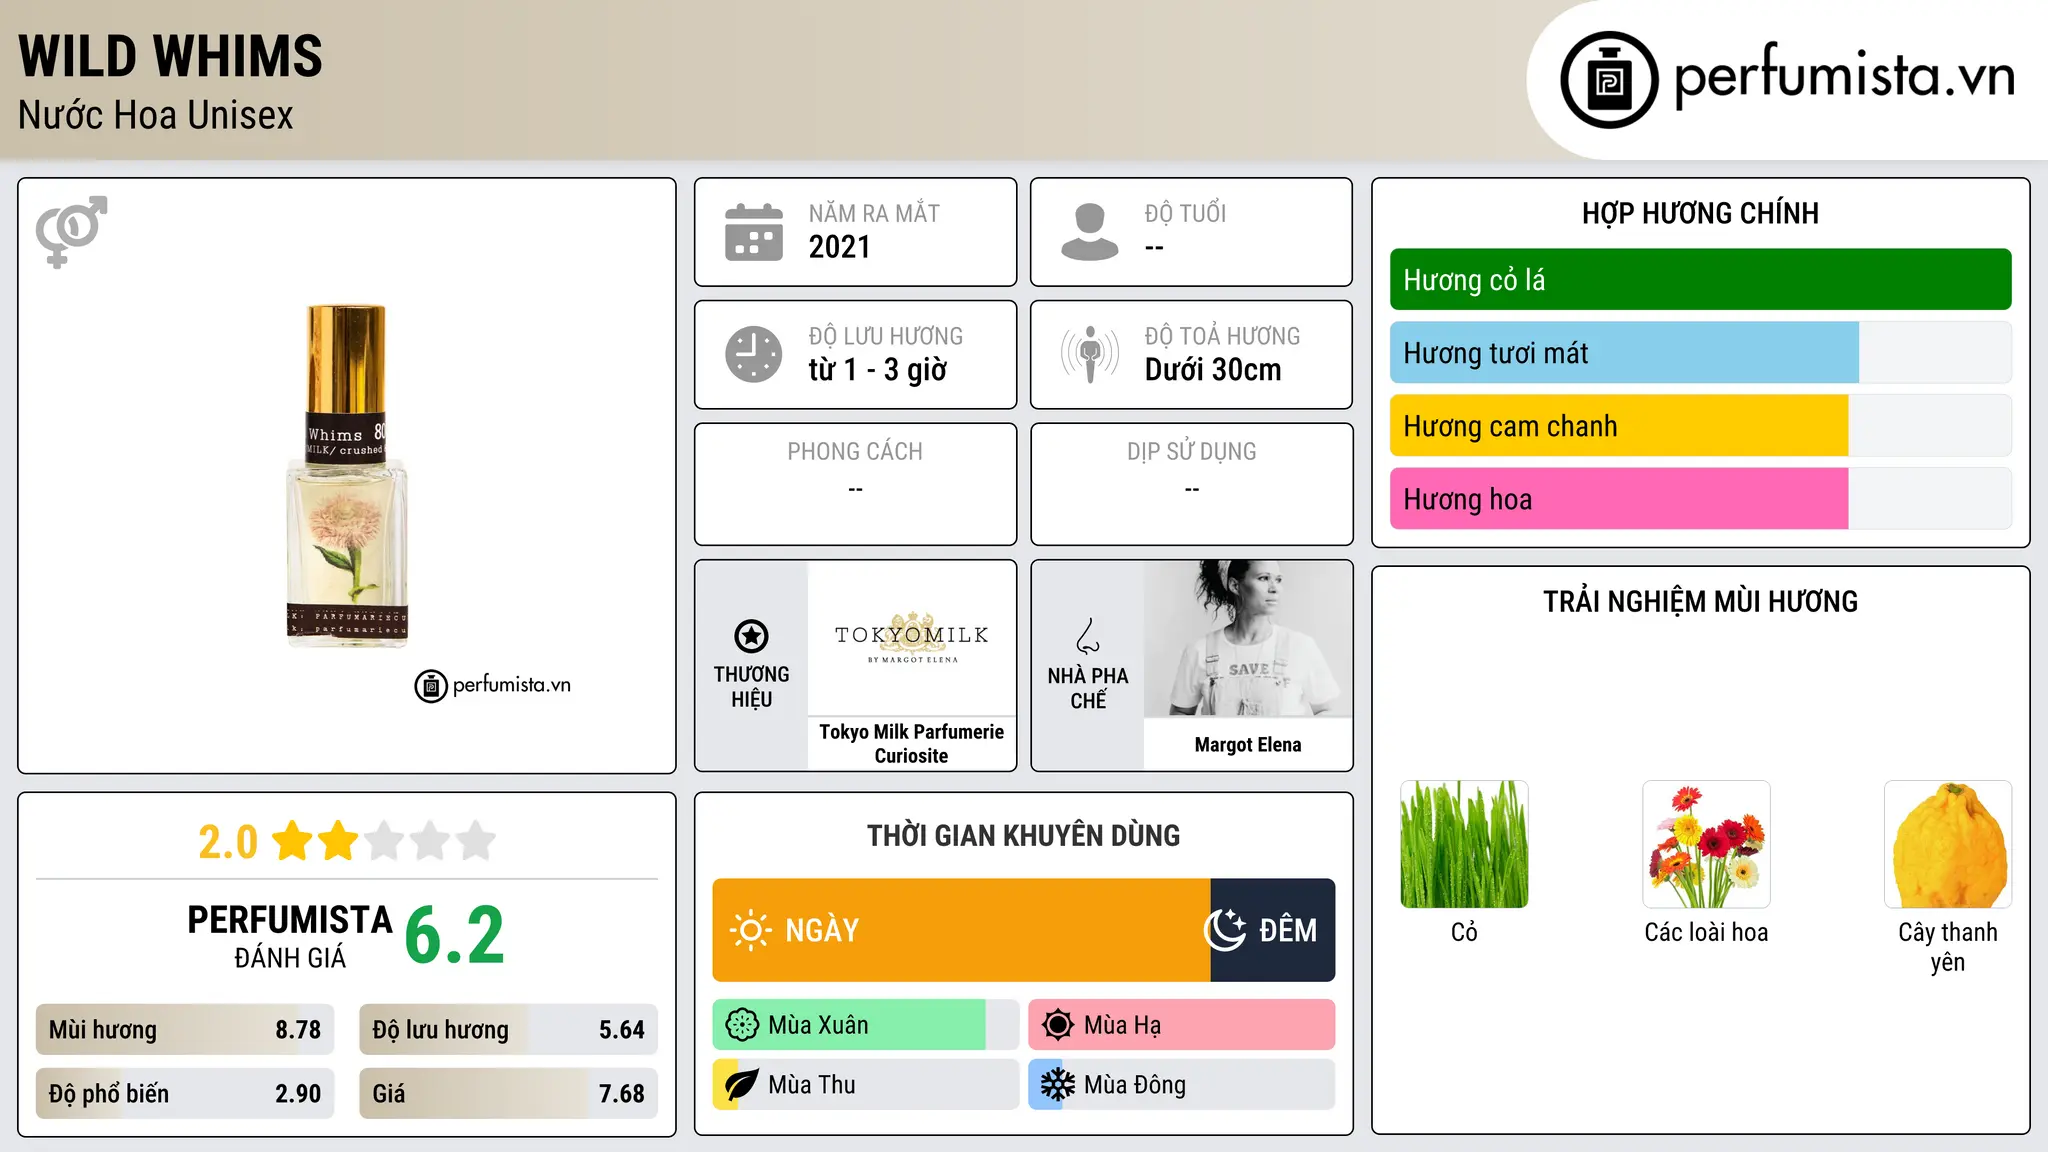
Task: Click the Nước Hoa Unisex subtitle
Action: point(156,115)
